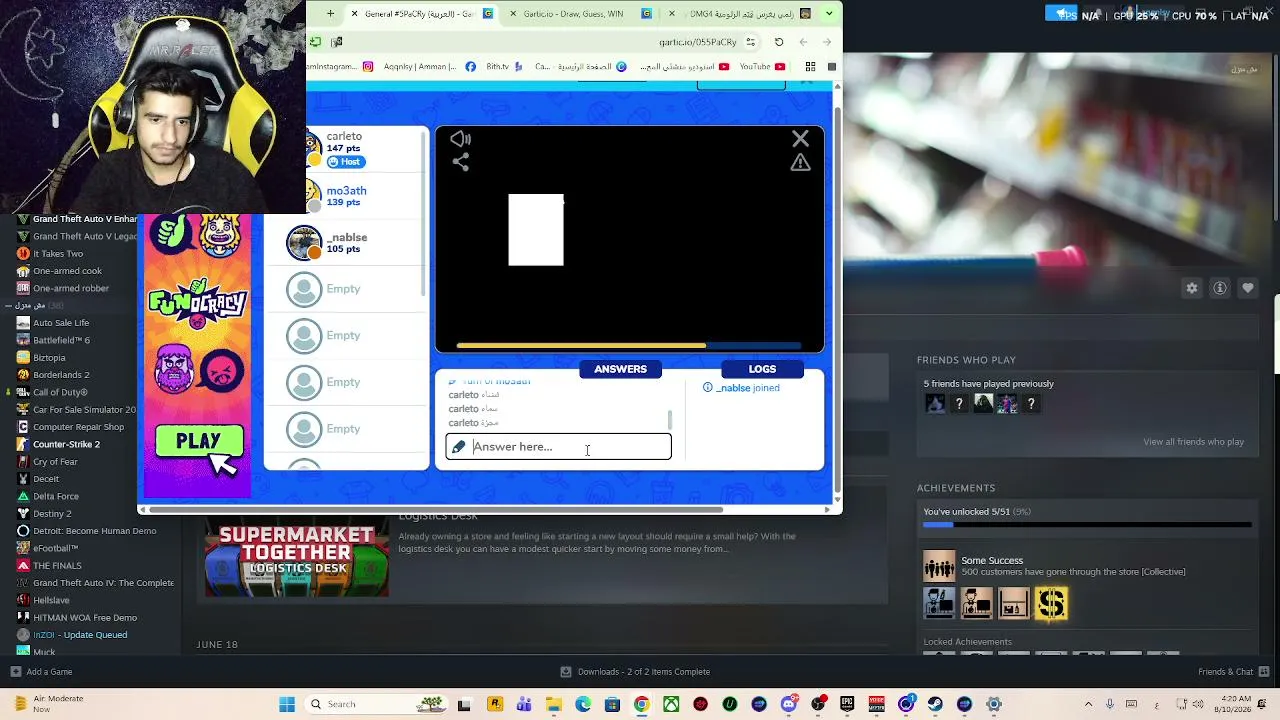Click the Gartic answers list scrollbar
Image resolution: width=1280 pixels, height=720 pixels.
pyautogui.click(x=669, y=419)
